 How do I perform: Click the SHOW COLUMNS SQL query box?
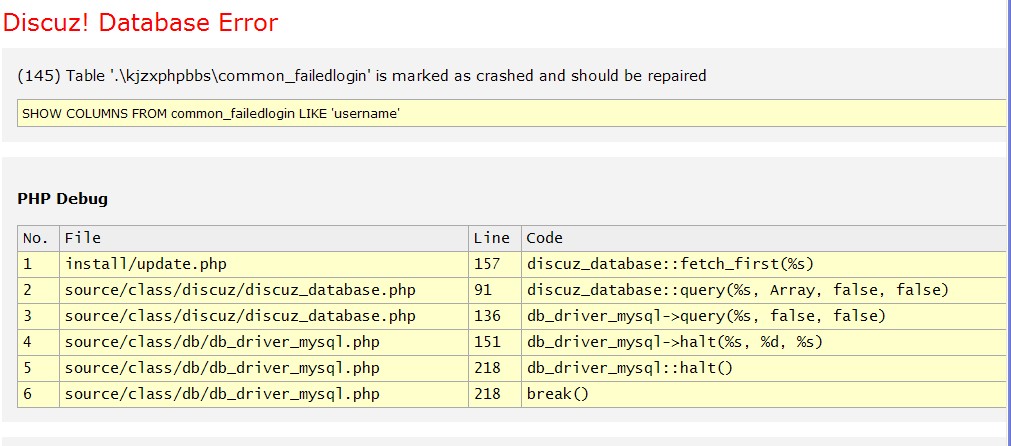point(511,113)
